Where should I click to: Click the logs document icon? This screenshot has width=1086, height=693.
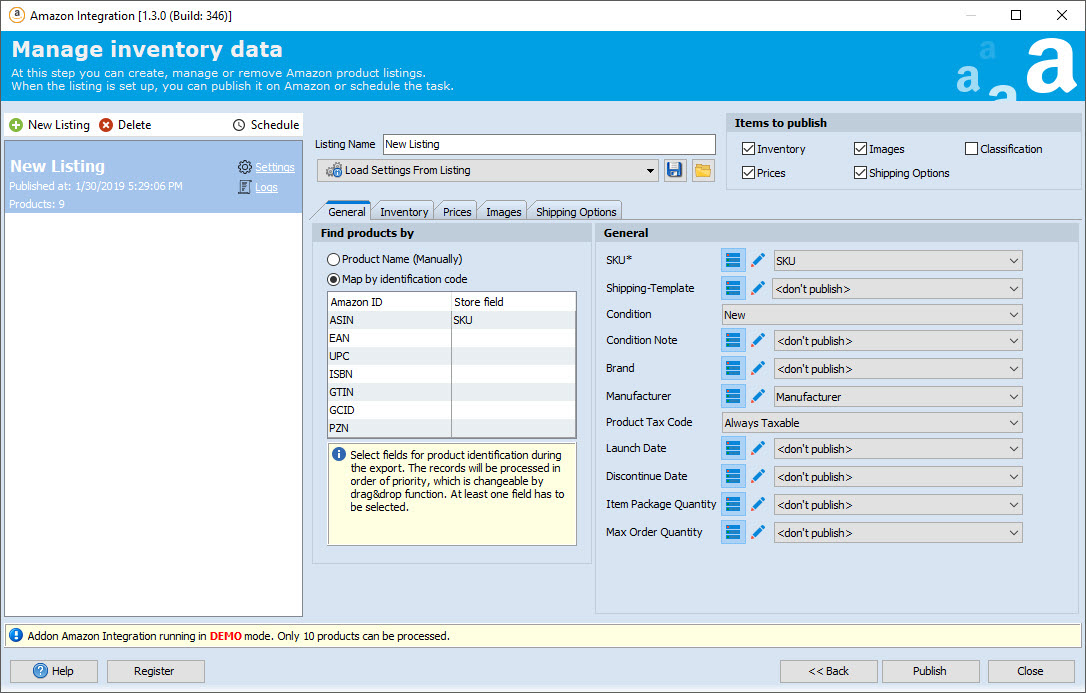pyautogui.click(x=244, y=187)
